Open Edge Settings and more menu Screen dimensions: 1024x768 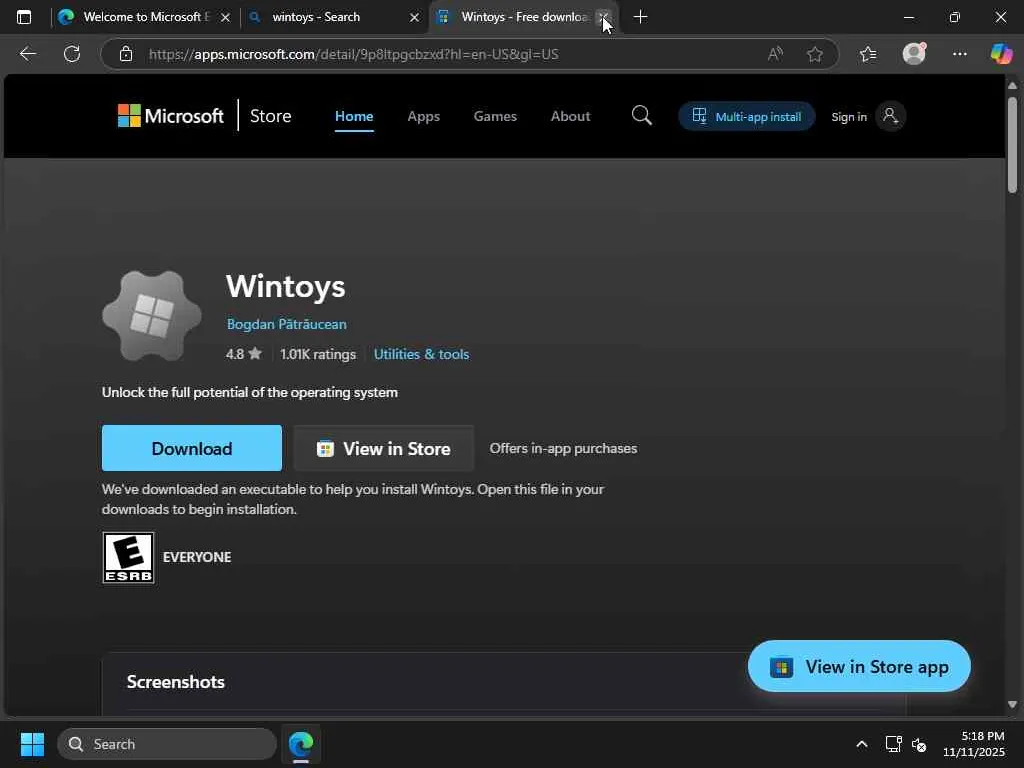pos(959,54)
